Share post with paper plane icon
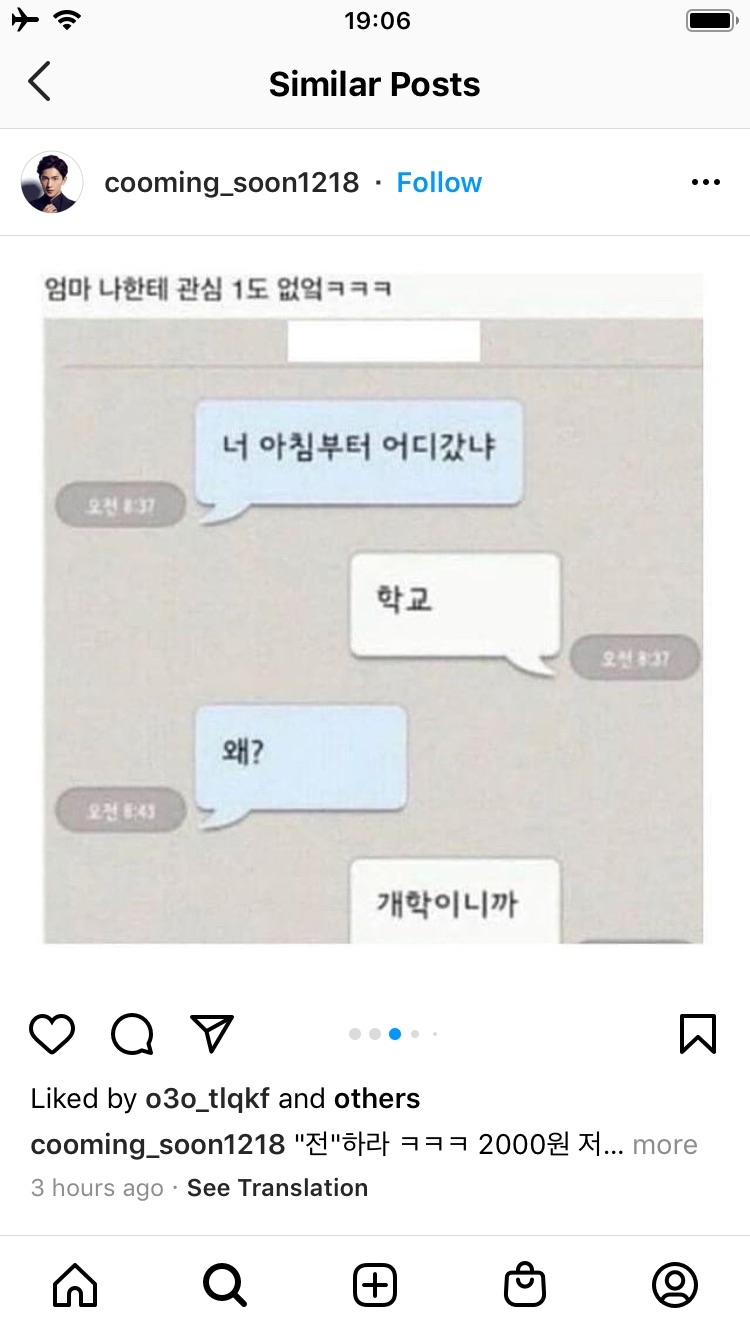The height and width of the screenshot is (1334, 750). [x=212, y=1033]
